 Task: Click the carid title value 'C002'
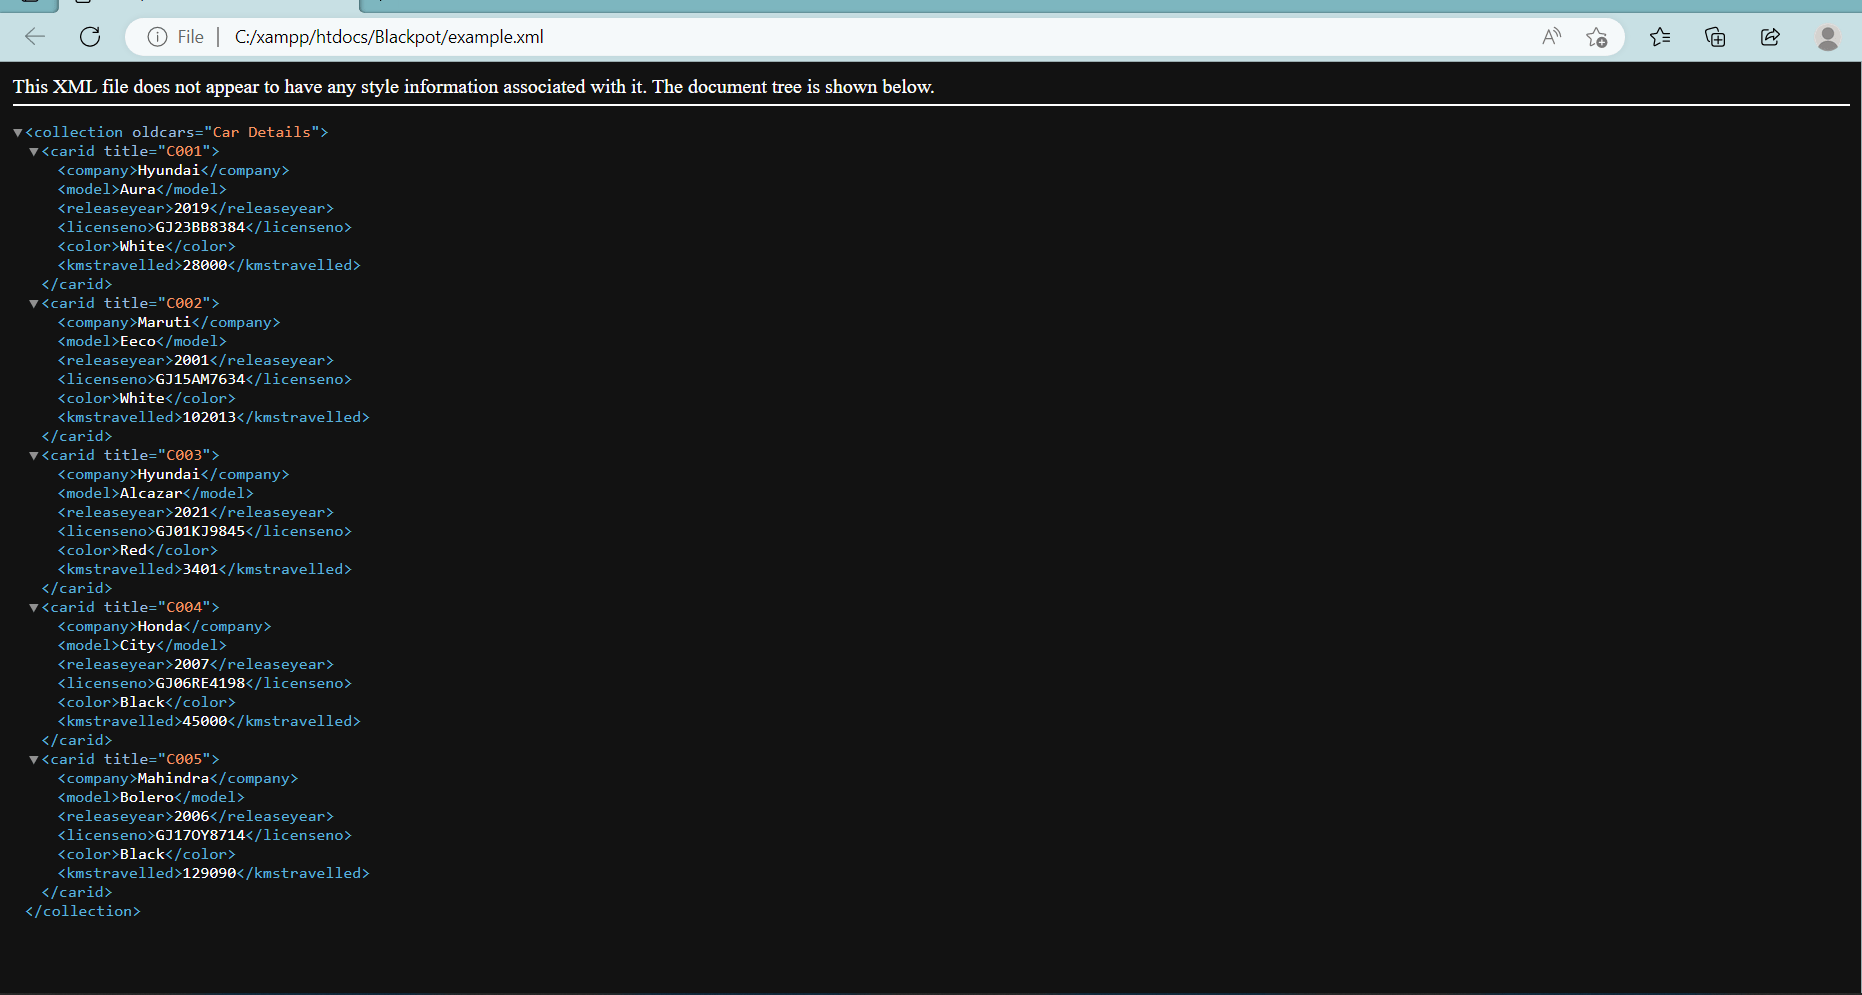coord(184,303)
